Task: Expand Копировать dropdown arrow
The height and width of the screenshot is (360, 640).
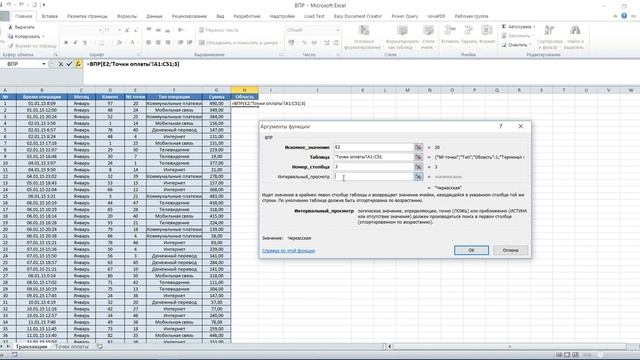Action: [43, 36]
